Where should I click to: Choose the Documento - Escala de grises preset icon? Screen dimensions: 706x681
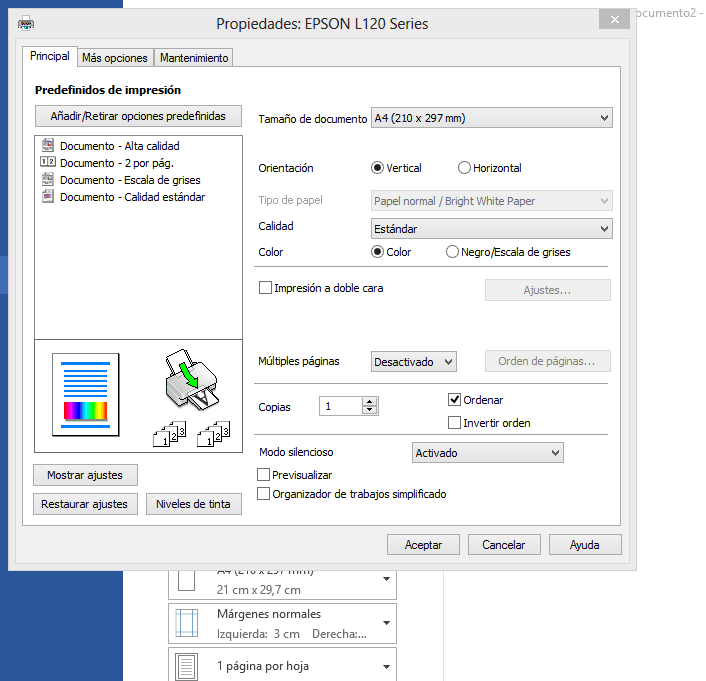[x=47, y=180]
